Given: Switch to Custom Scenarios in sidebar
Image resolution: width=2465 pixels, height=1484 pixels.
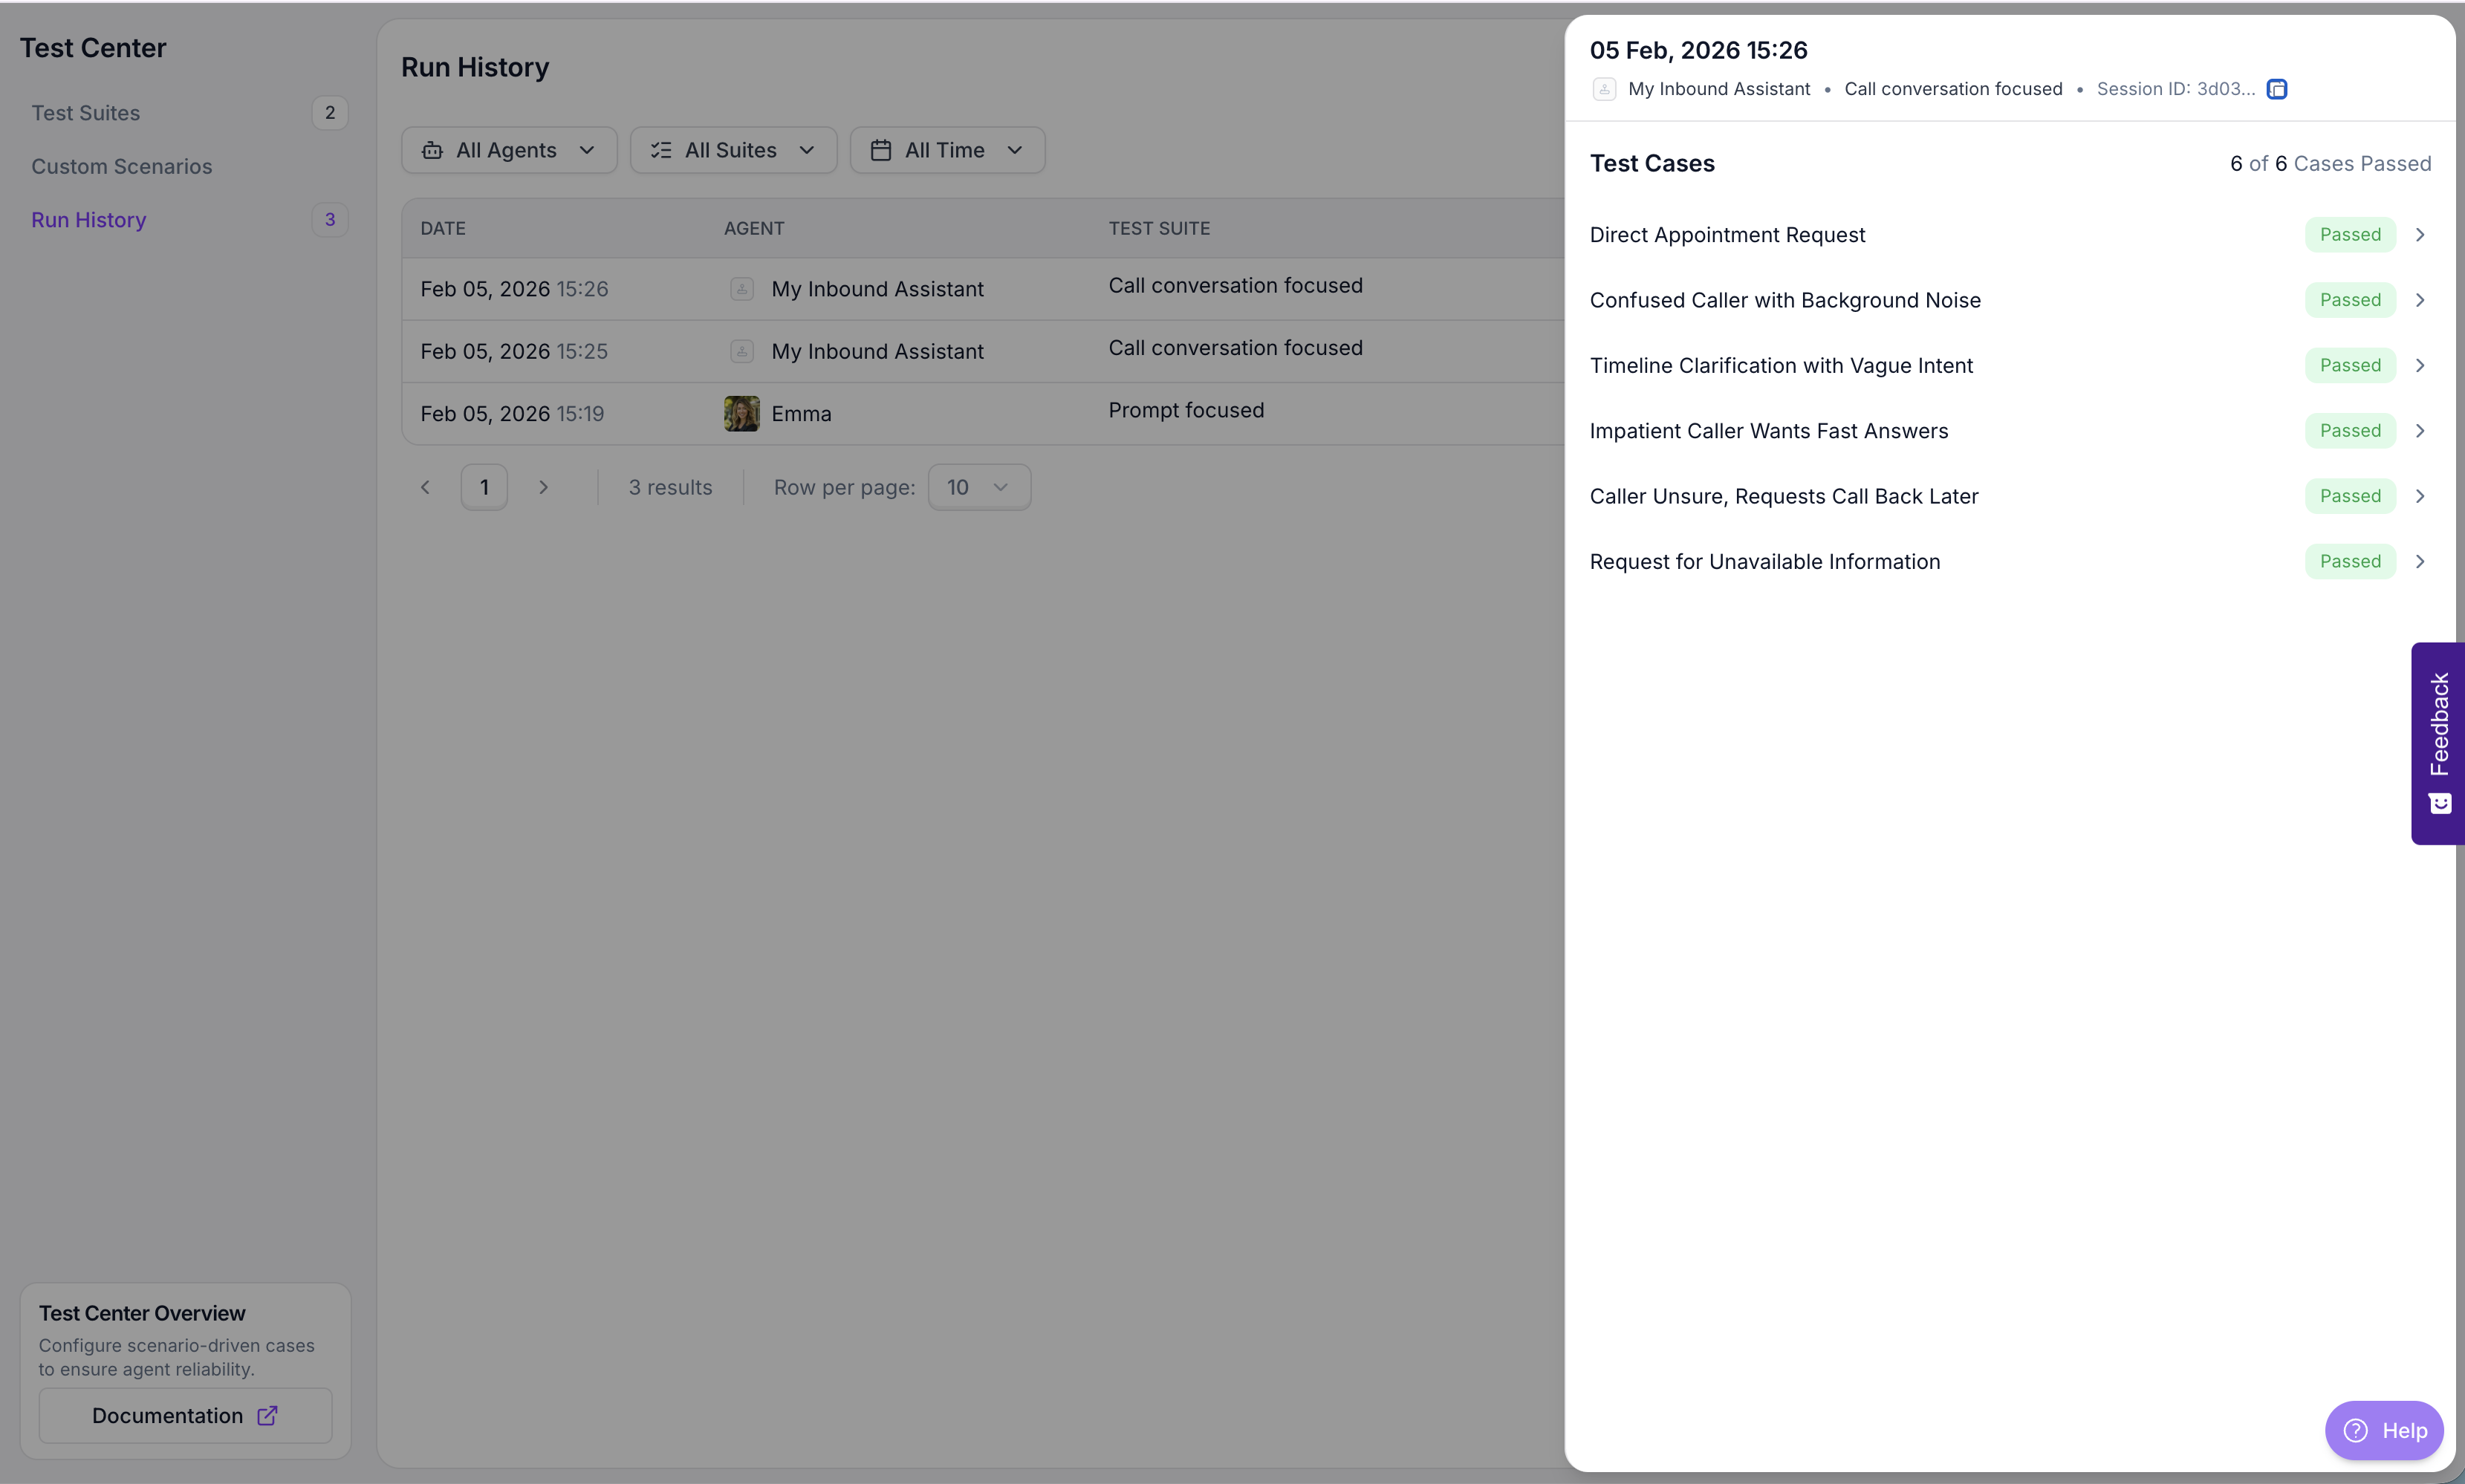Looking at the screenshot, I should pyautogui.click(x=122, y=166).
